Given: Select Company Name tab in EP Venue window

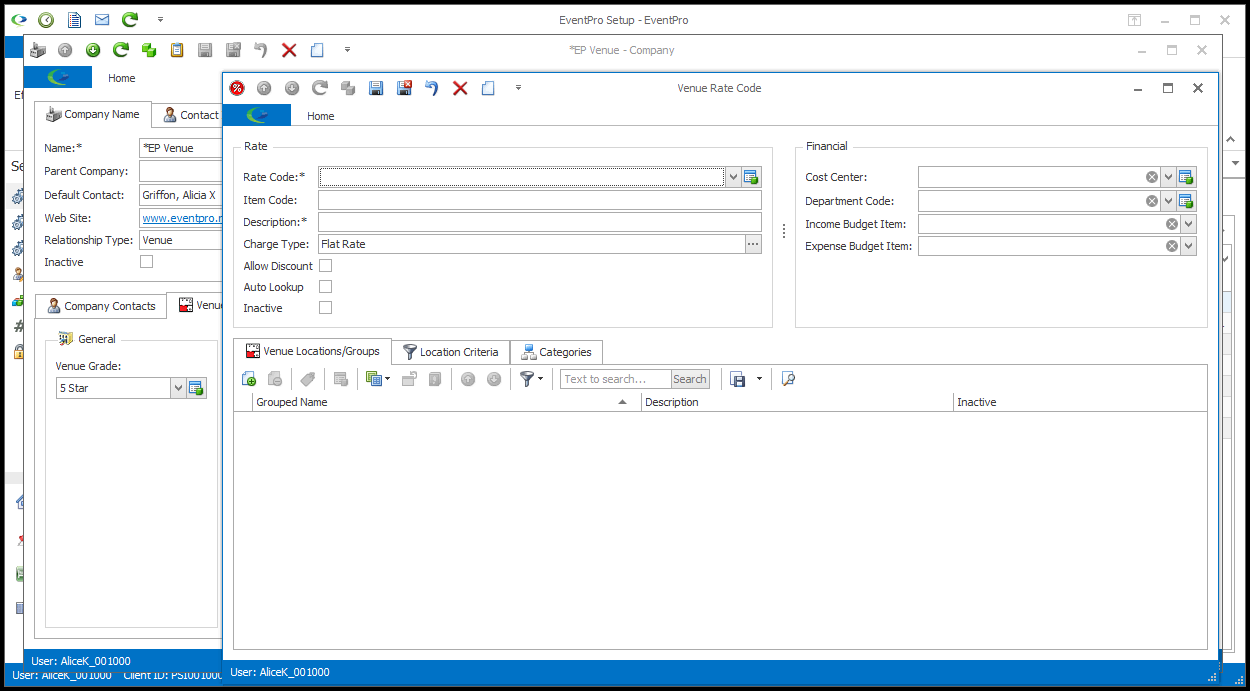Looking at the screenshot, I should coord(93,114).
